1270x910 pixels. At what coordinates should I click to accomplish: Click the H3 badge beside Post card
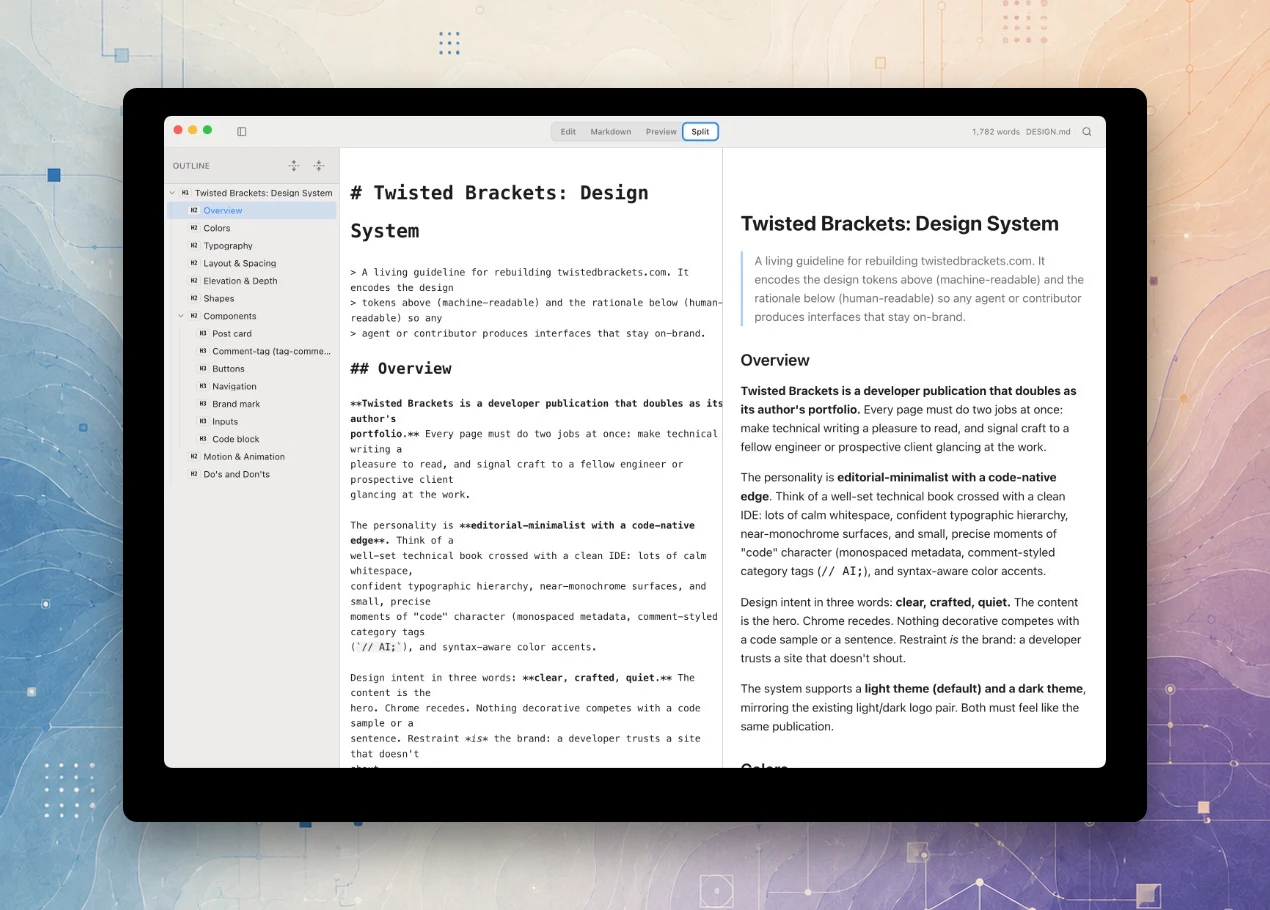(203, 334)
